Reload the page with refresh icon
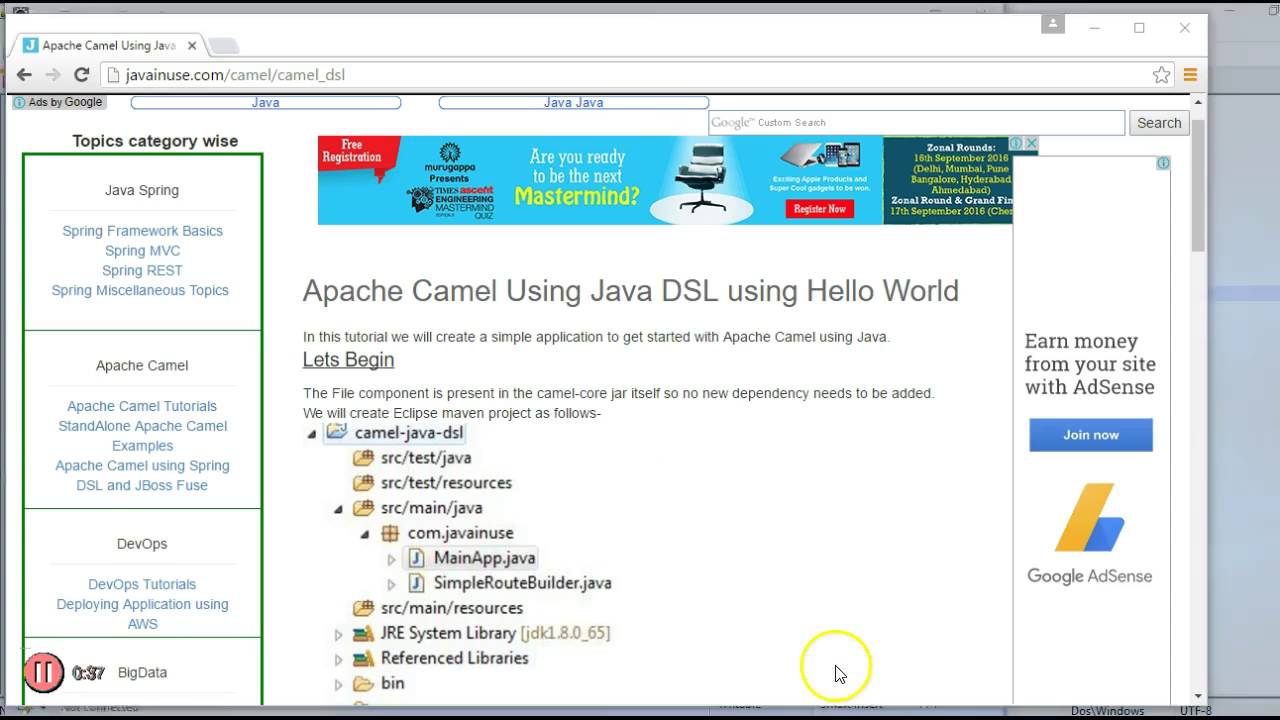Image resolution: width=1280 pixels, height=720 pixels. pos(82,75)
